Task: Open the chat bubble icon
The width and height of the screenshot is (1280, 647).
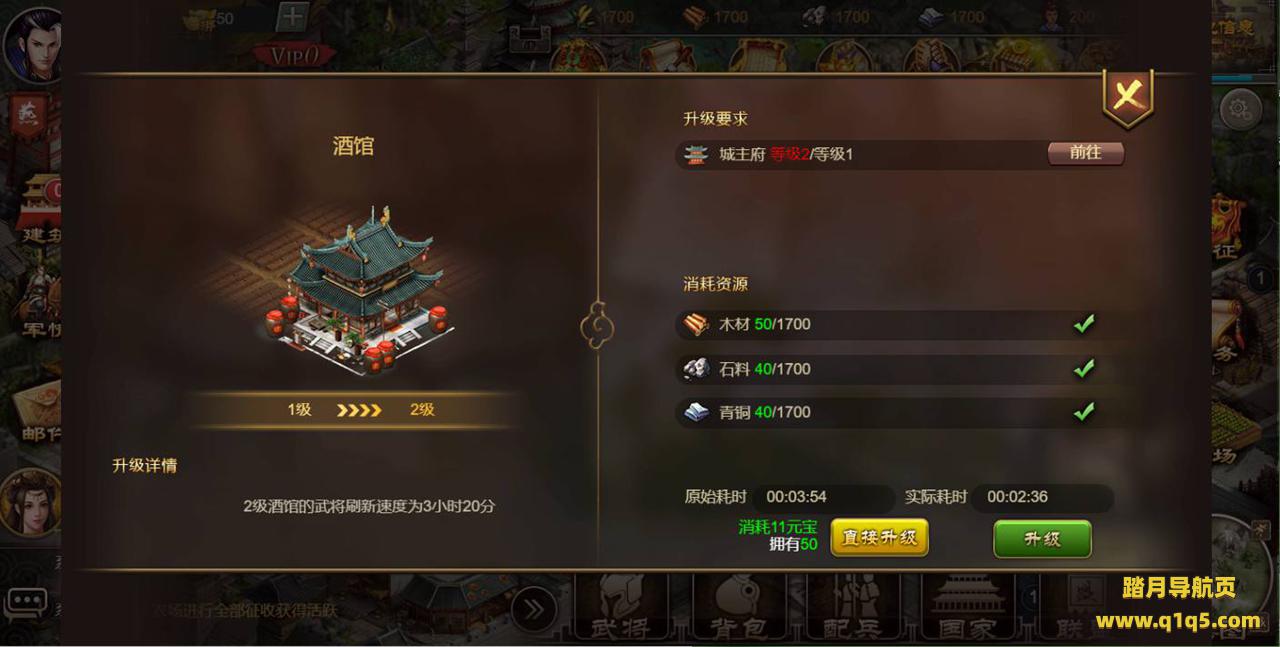Action: (26, 602)
